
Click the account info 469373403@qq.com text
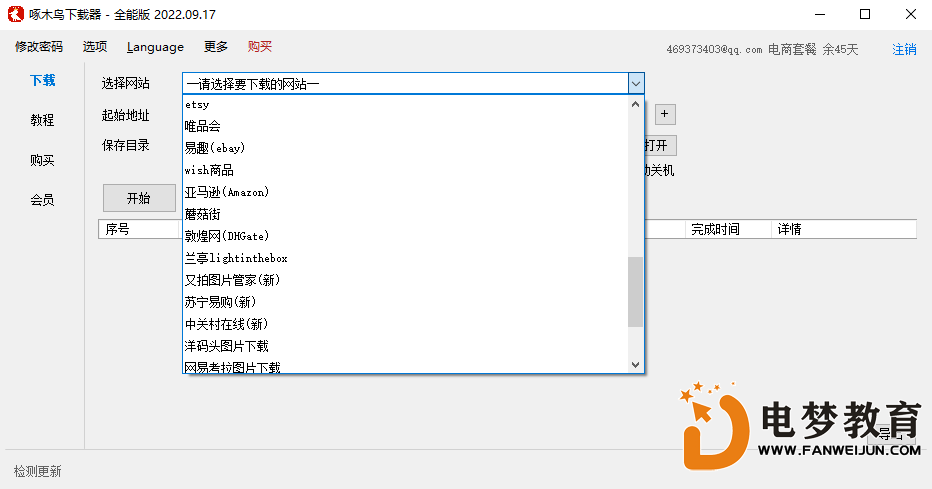714,49
